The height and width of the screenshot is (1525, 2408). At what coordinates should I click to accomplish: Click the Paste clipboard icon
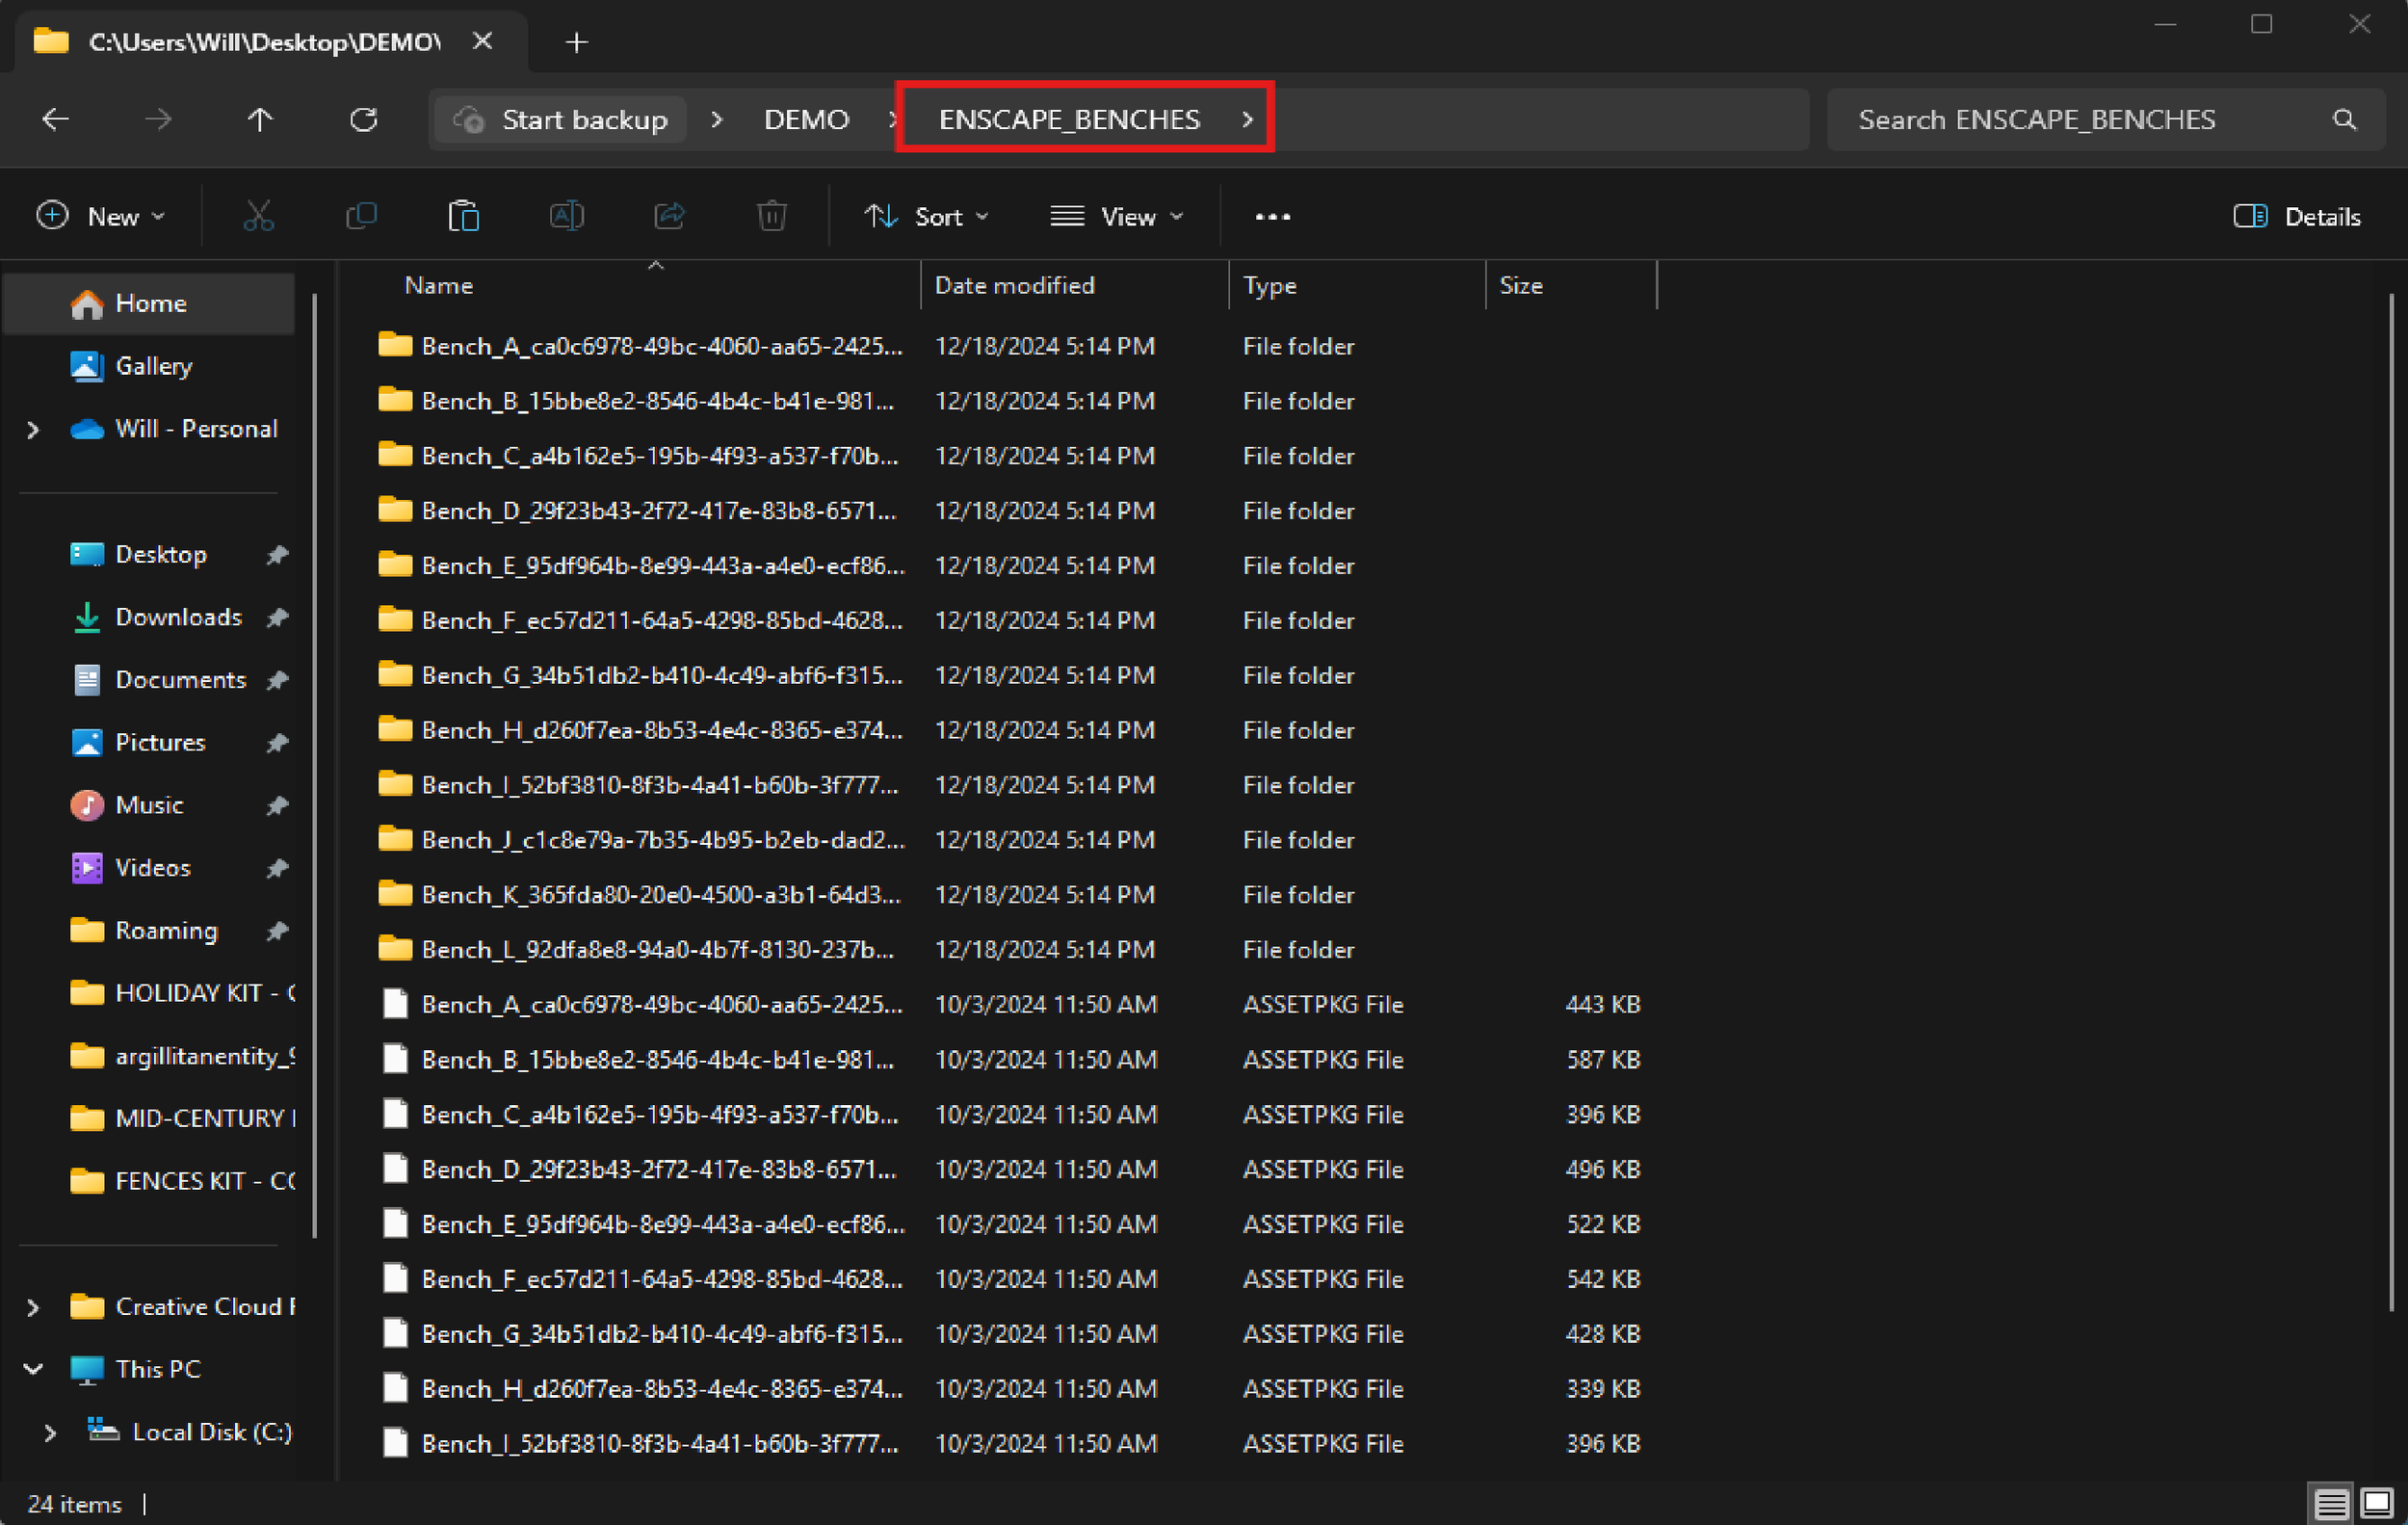point(464,216)
